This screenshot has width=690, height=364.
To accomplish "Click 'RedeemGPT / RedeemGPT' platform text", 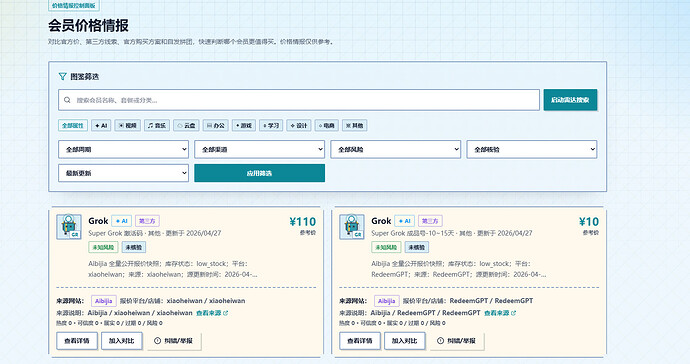I will pyautogui.click(x=491, y=301).
